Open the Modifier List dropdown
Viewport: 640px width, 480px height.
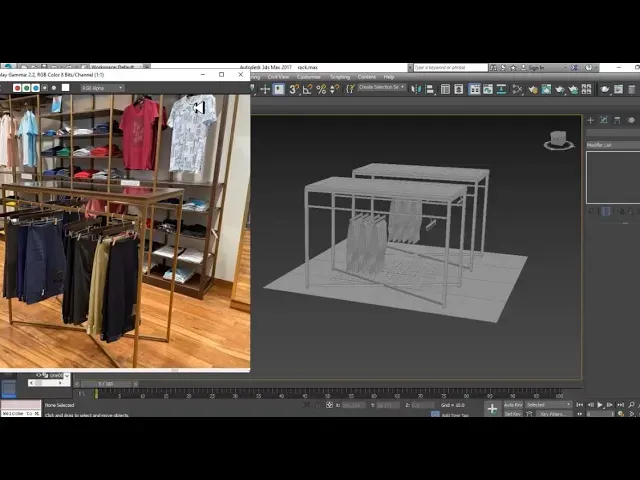(611, 145)
